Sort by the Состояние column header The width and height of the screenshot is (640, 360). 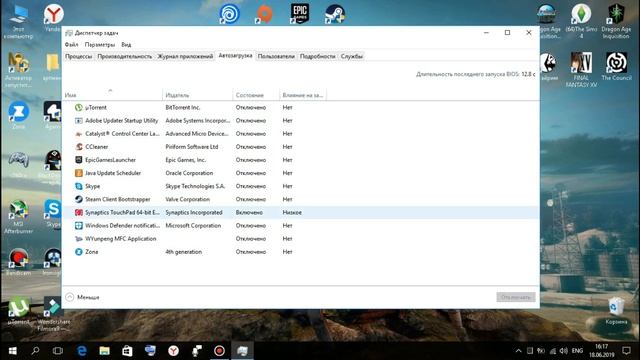(x=256, y=95)
